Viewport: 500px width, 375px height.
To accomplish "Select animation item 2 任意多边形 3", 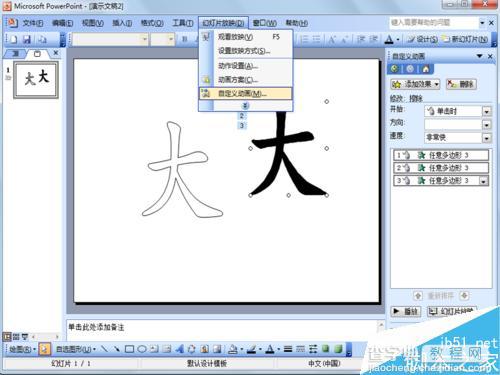I will tap(441, 168).
